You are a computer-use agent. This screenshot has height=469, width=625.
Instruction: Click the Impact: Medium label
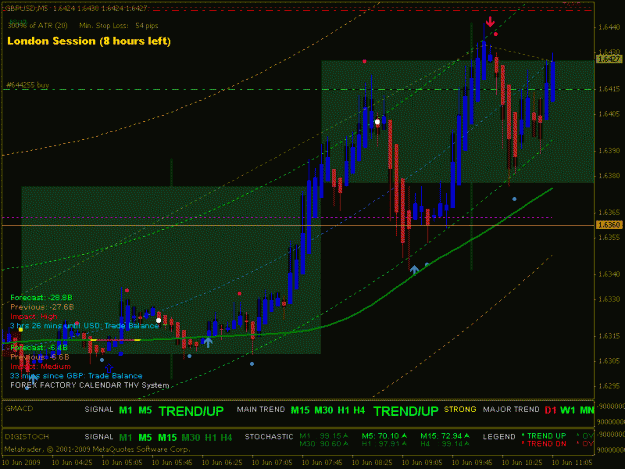[41, 367]
